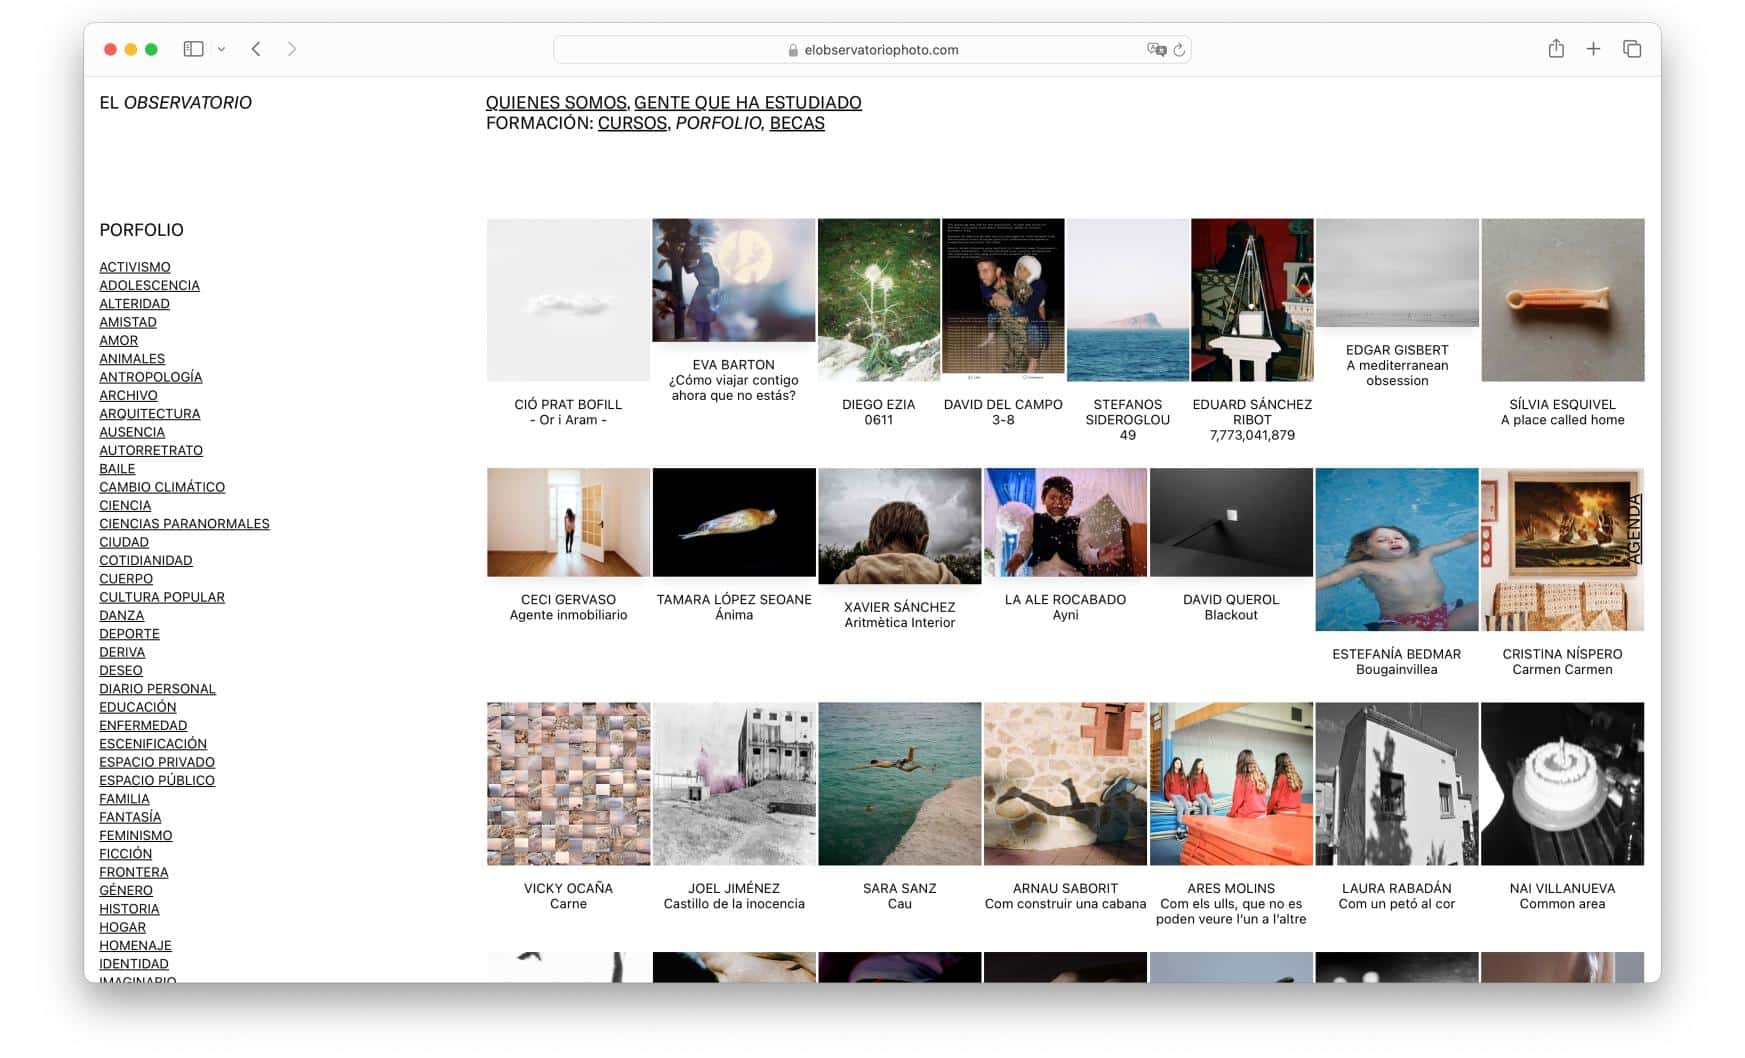Filter portfolio by IDENTIDAD

(134, 964)
